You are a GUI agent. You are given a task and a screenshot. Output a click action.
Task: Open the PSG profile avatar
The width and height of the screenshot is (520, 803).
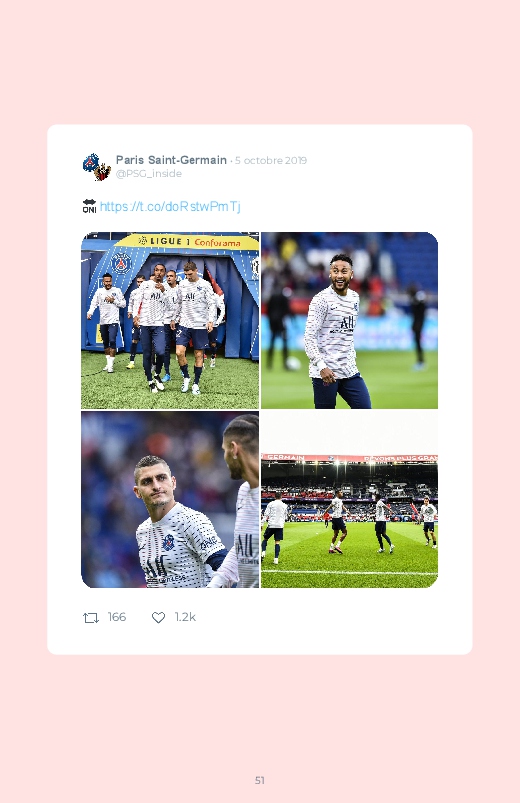[x=97, y=167]
